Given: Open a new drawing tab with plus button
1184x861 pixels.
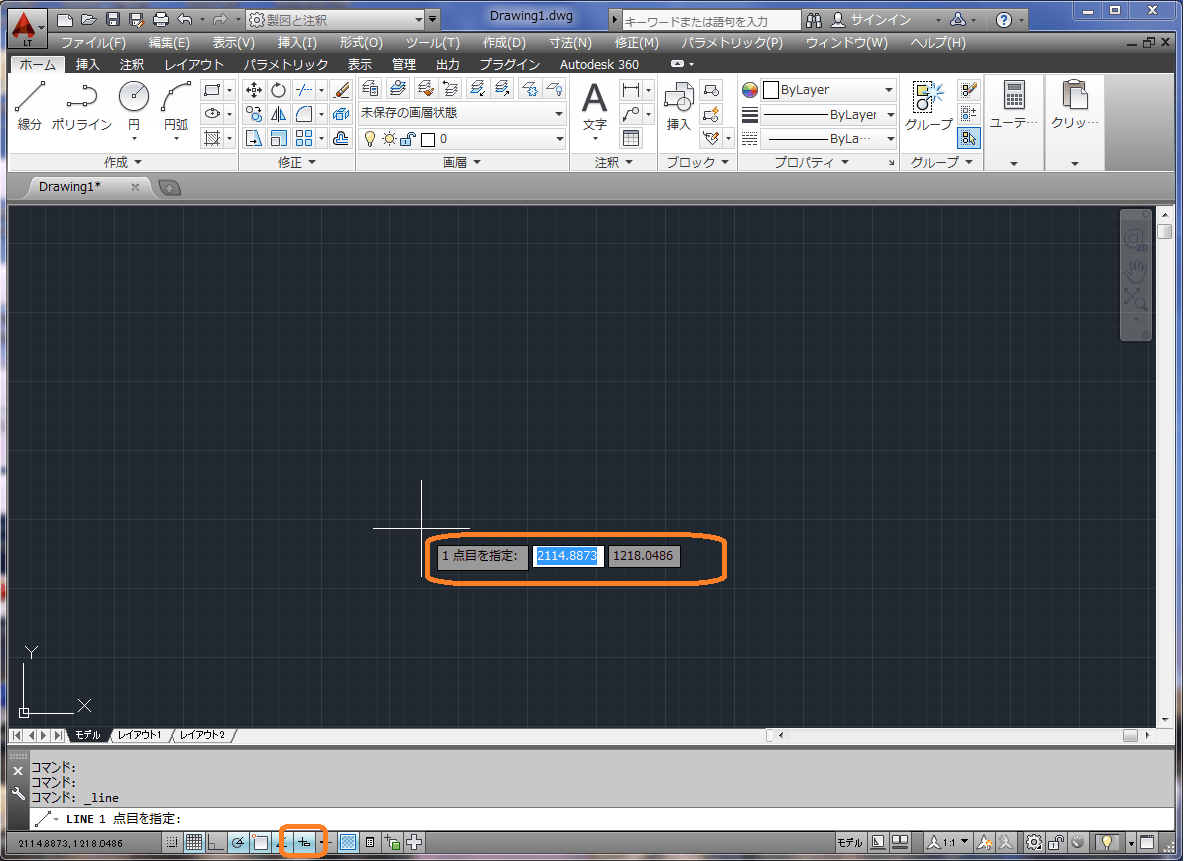Looking at the screenshot, I should pos(170,187).
